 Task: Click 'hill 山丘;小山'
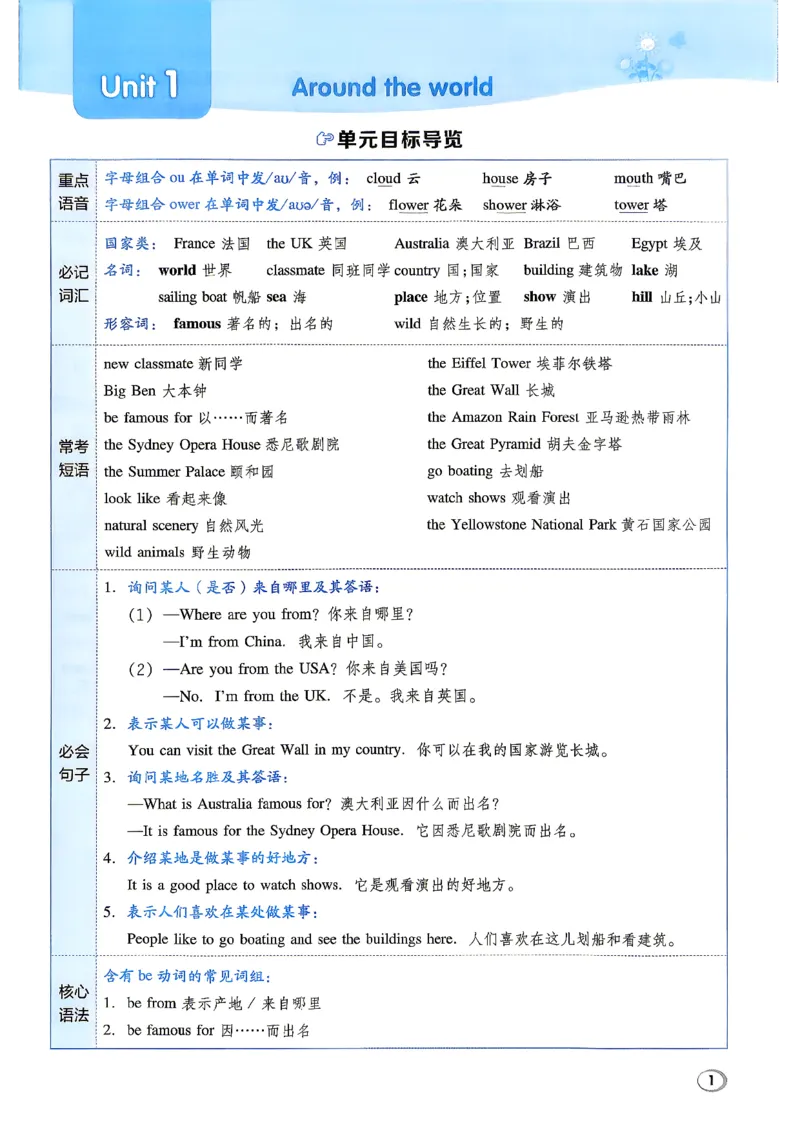click(676, 297)
